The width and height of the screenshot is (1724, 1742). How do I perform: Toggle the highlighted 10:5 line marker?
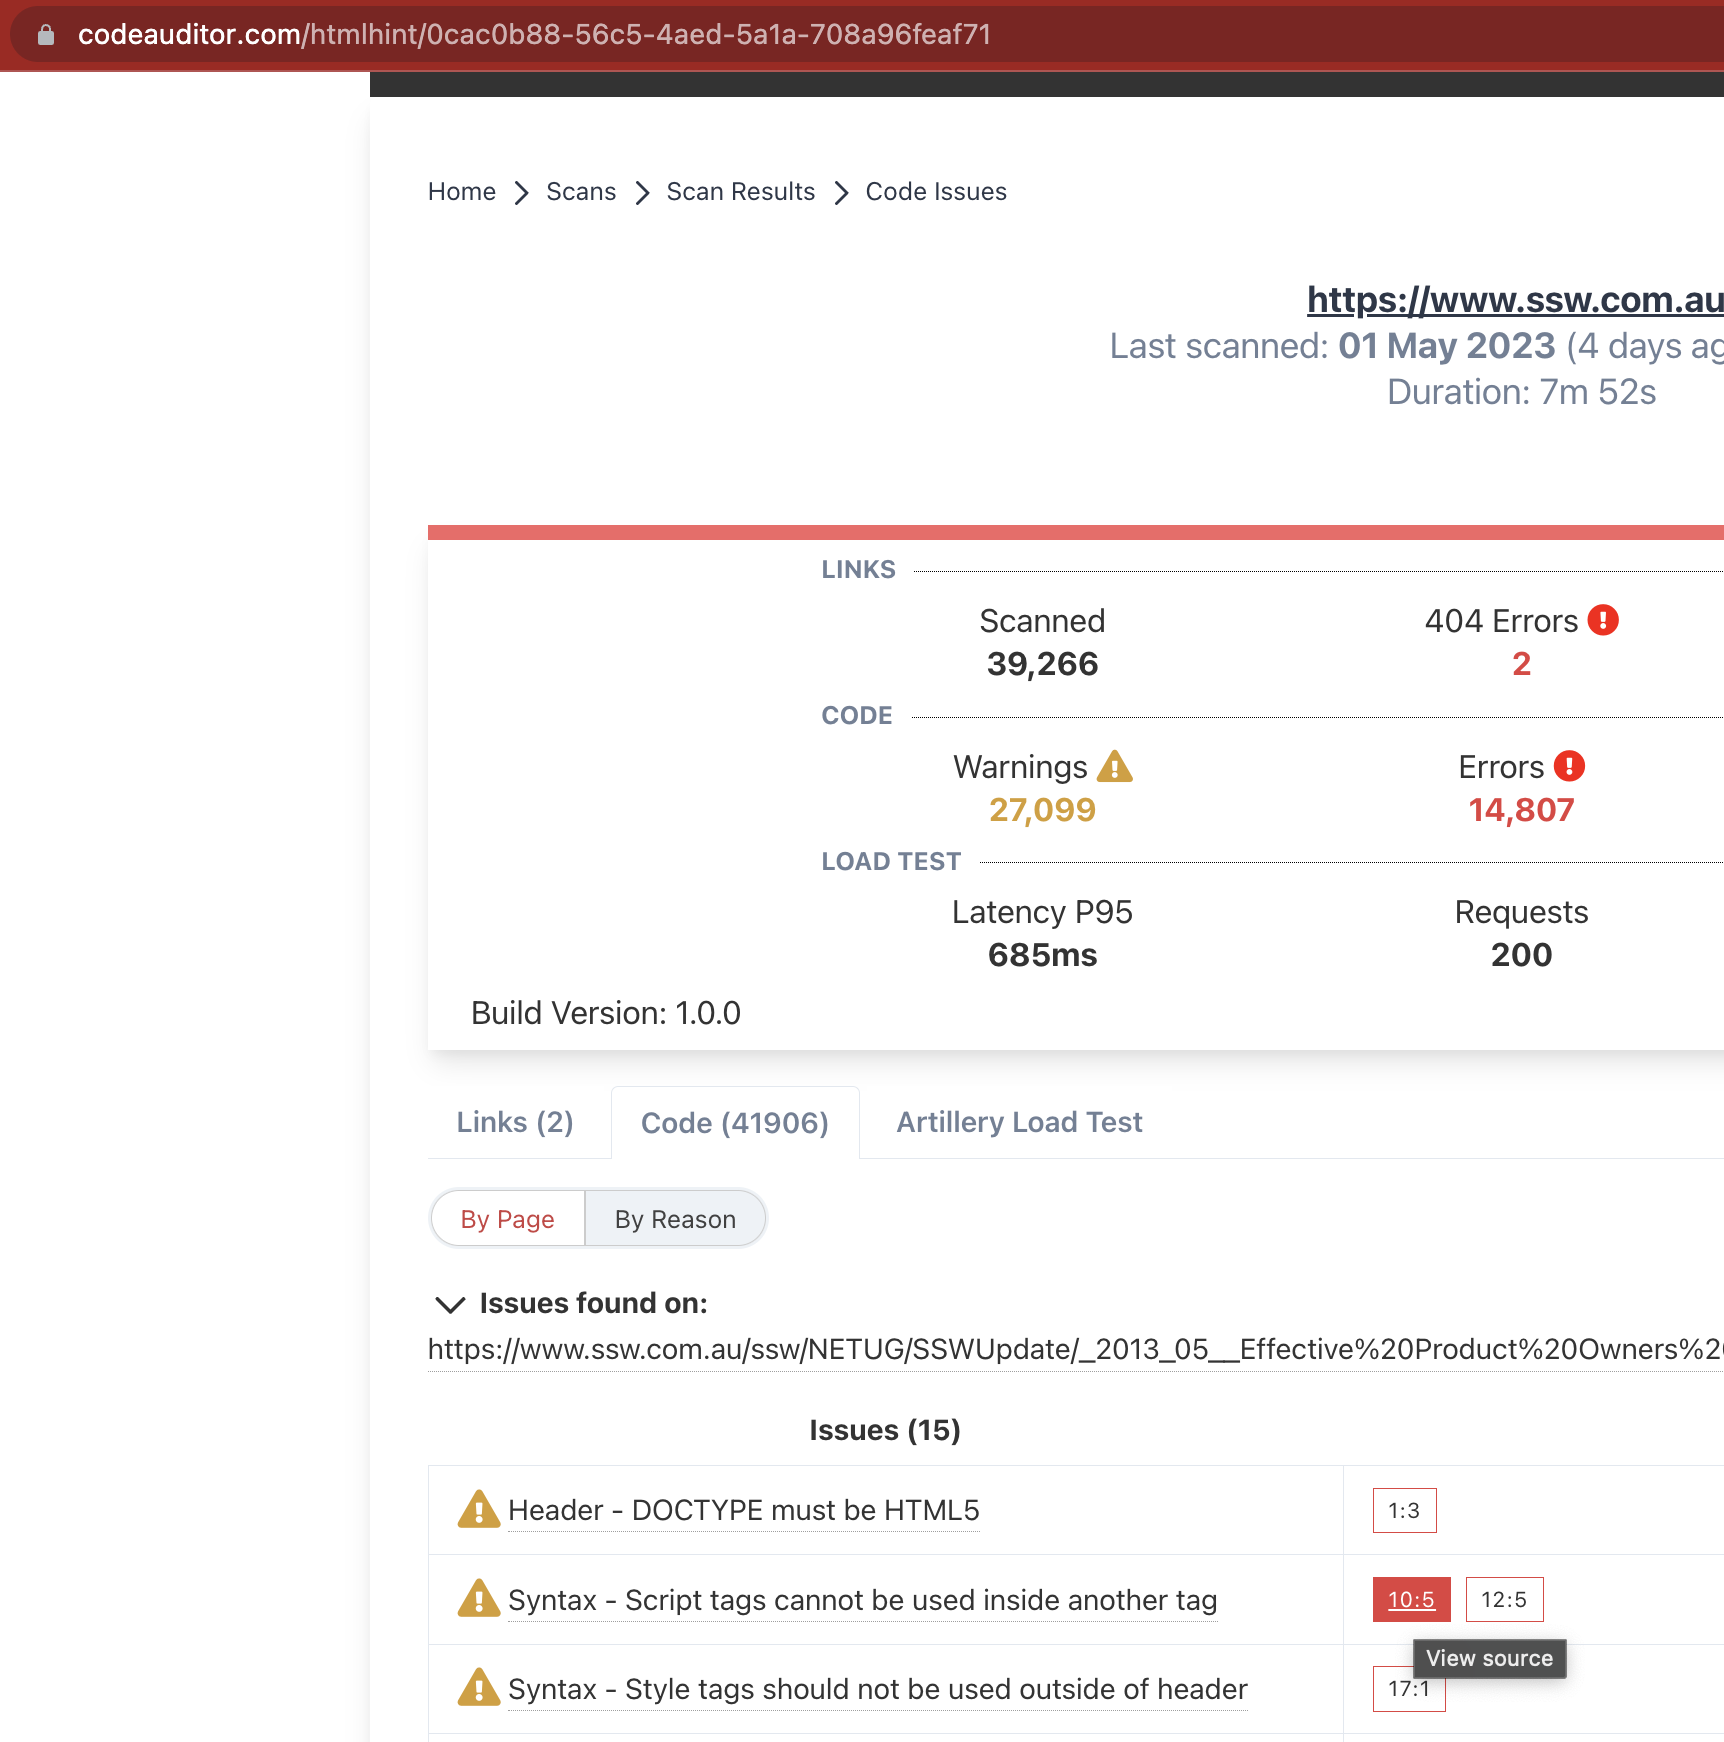[x=1411, y=1599]
